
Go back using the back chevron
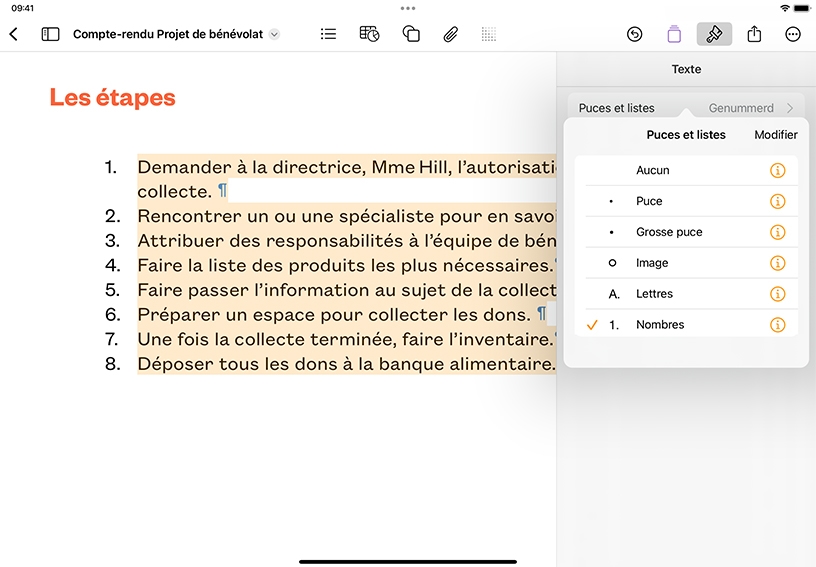[x=14, y=34]
